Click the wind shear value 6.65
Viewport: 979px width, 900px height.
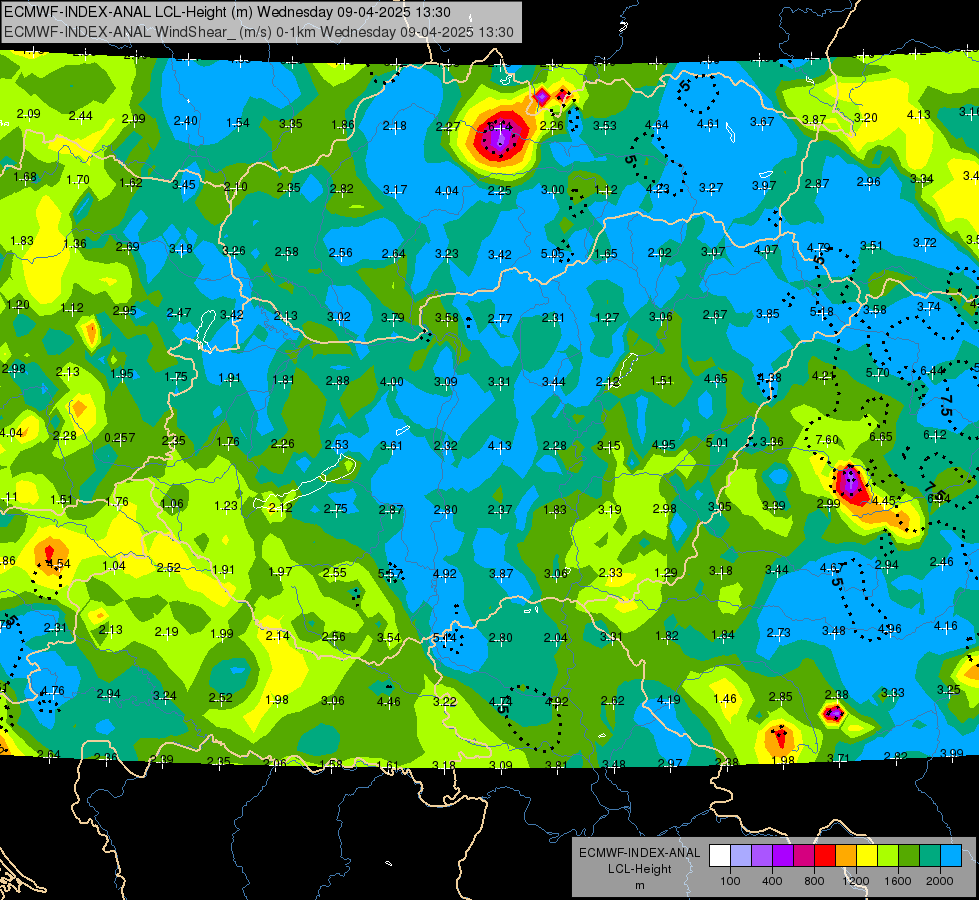tap(880, 437)
